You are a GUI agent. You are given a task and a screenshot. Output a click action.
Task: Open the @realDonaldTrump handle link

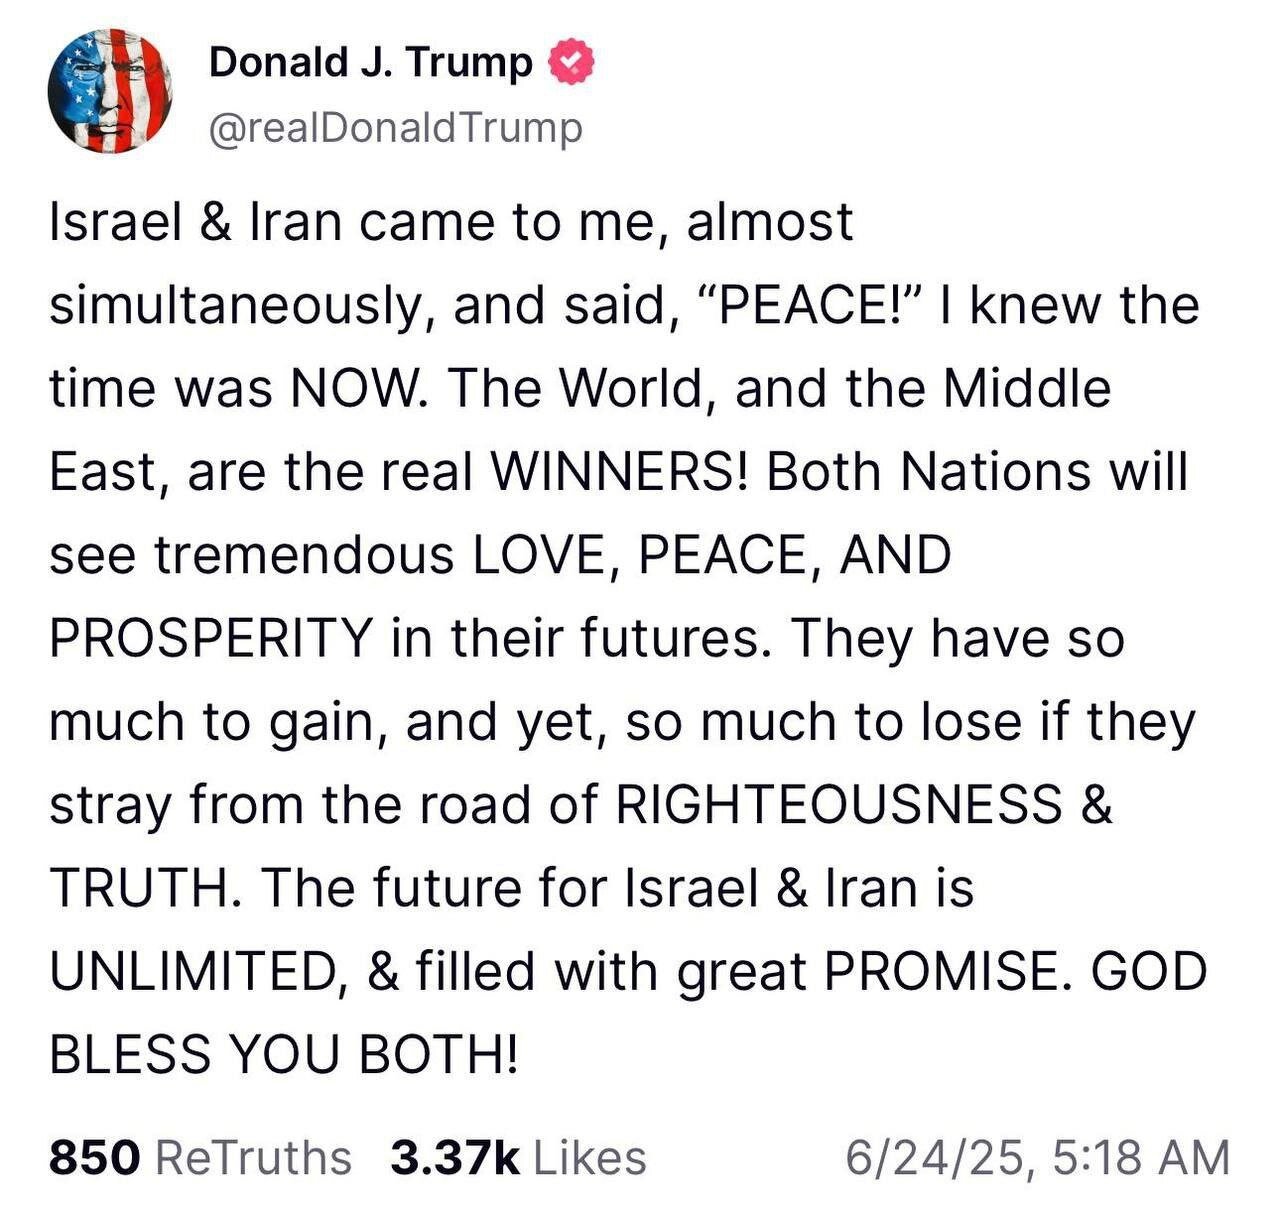tap(395, 127)
